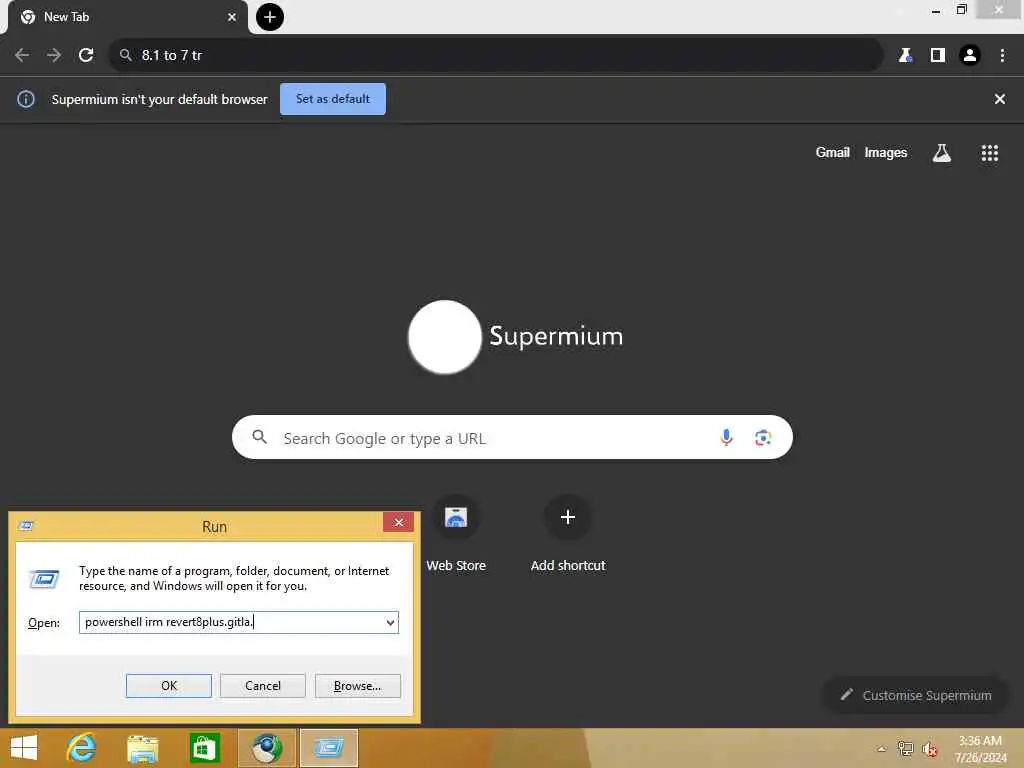Viewport: 1024px width, 768px height.
Task: Select the New Tab browser tab
Action: [127, 17]
